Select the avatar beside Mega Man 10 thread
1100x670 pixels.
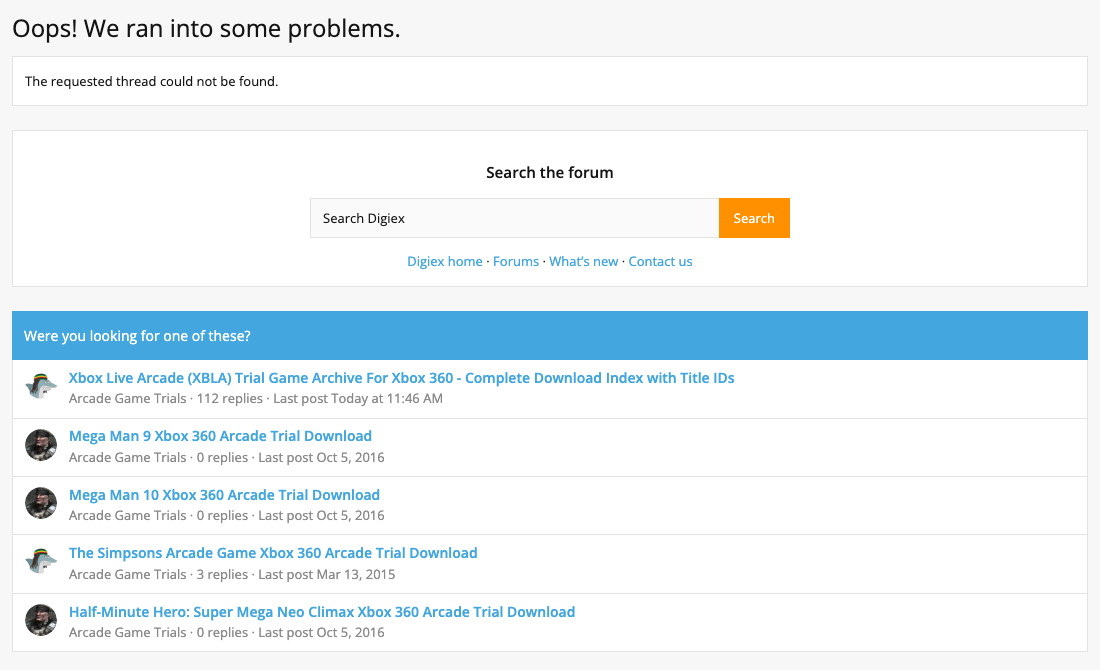(41, 504)
